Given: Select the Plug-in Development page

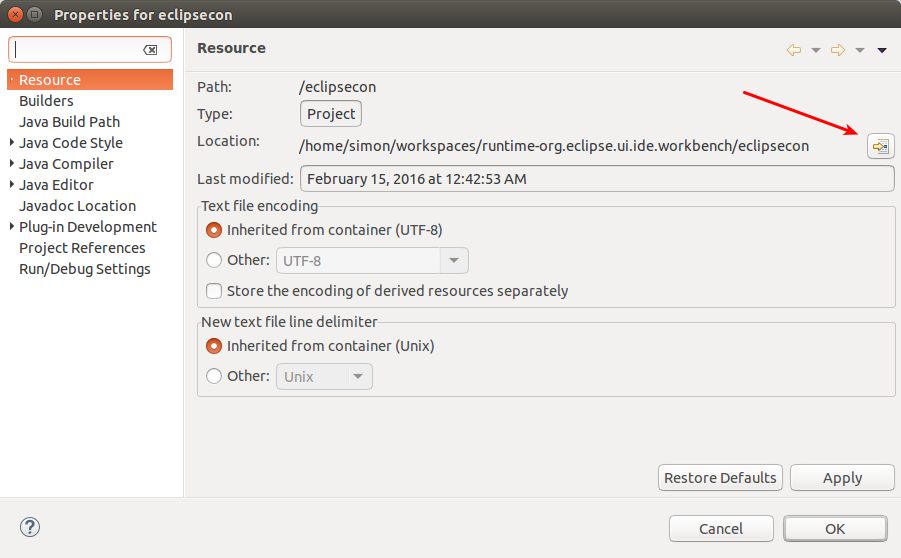Looking at the screenshot, I should coord(87,227).
